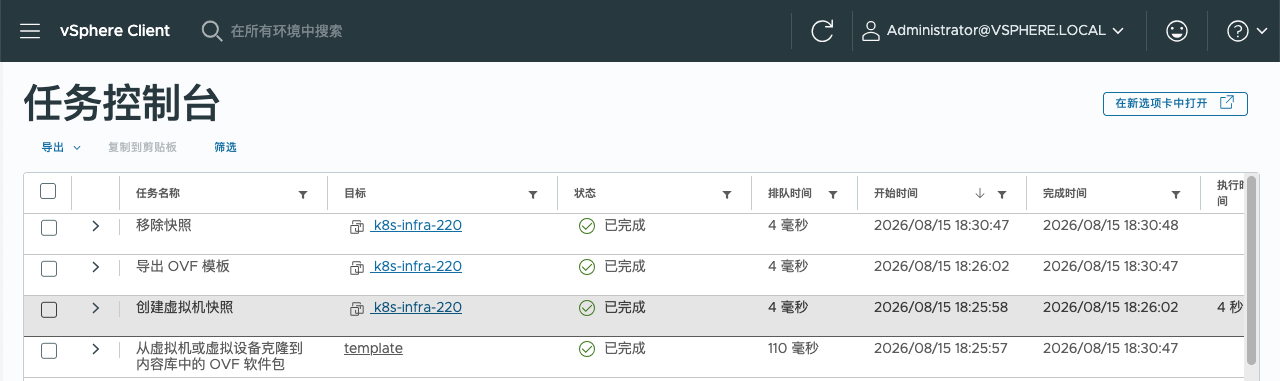Click completed status icon in 导出 OVF 模板 row
The width and height of the screenshot is (1280, 381).
(587, 267)
